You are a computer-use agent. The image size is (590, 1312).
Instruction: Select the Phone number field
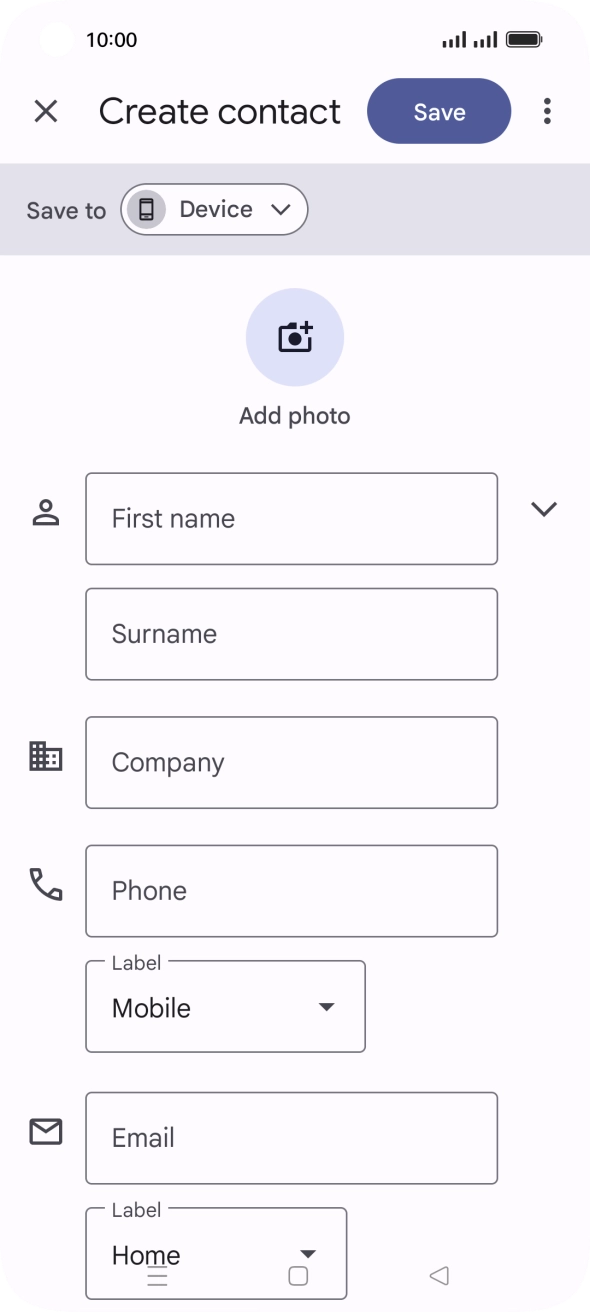(291, 890)
